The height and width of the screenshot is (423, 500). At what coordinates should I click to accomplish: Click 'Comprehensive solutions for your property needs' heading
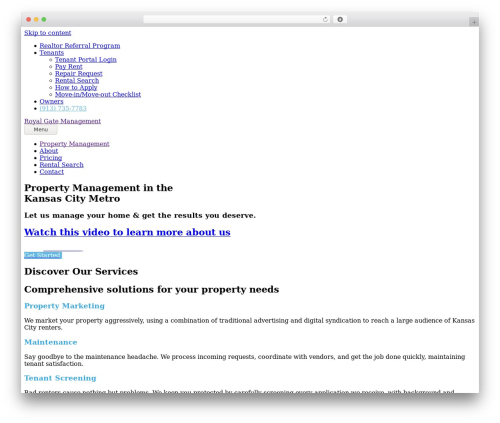pos(152,290)
